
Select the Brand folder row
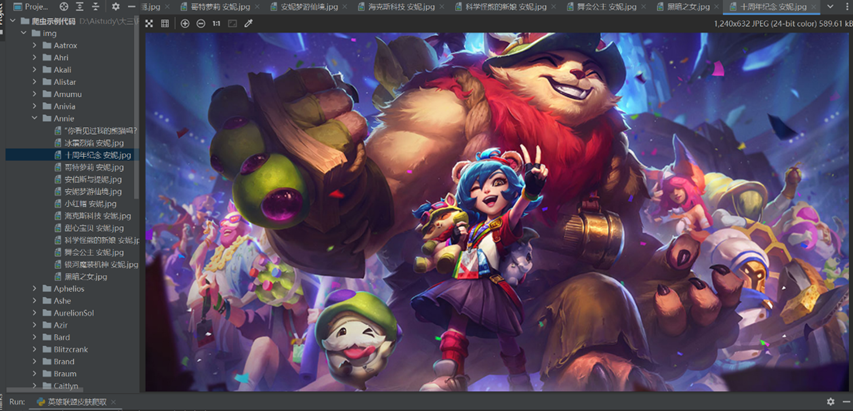pyautogui.click(x=70, y=362)
